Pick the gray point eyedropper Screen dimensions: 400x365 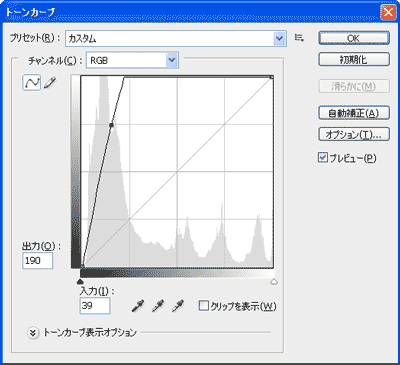[x=158, y=306]
